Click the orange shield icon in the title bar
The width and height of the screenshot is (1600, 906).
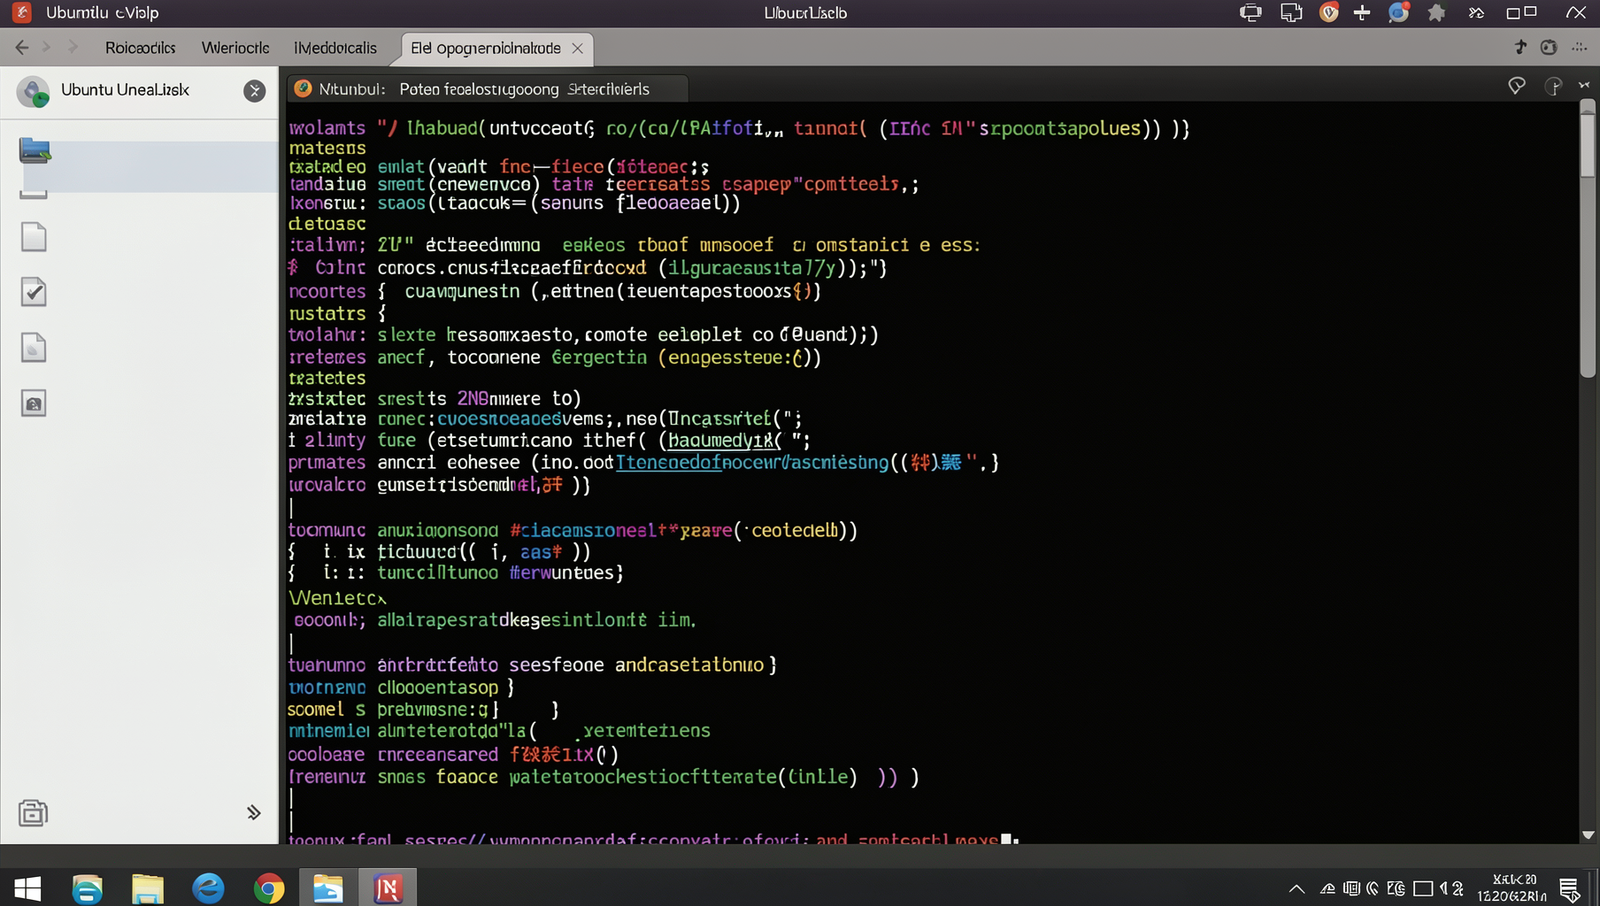click(1329, 12)
